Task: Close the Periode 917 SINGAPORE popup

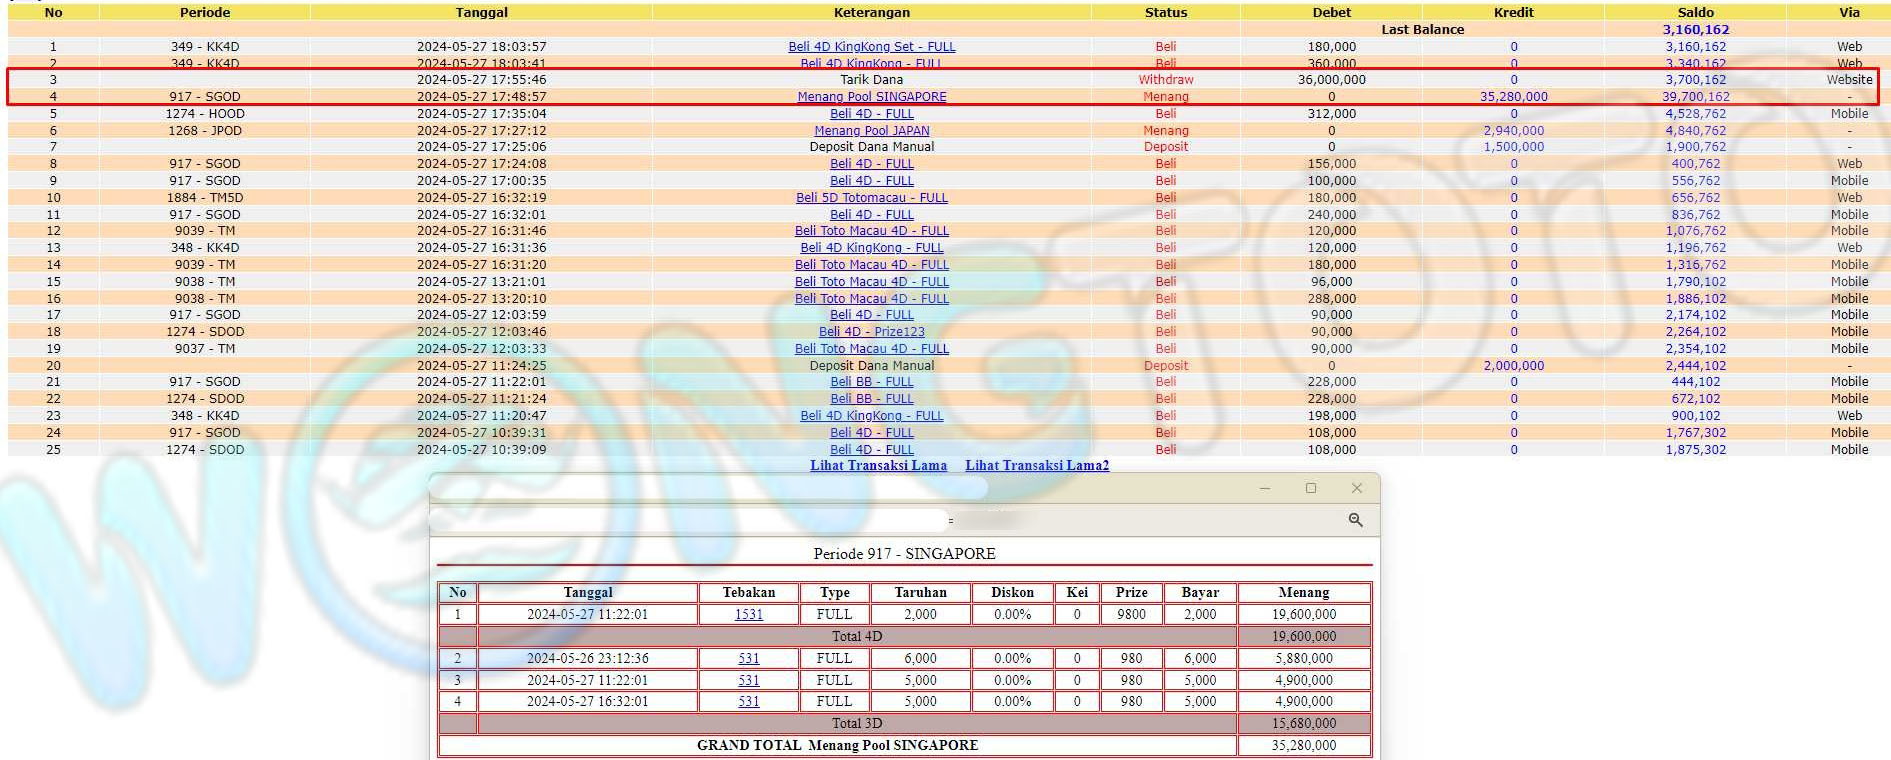Action: (x=1356, y=488)
